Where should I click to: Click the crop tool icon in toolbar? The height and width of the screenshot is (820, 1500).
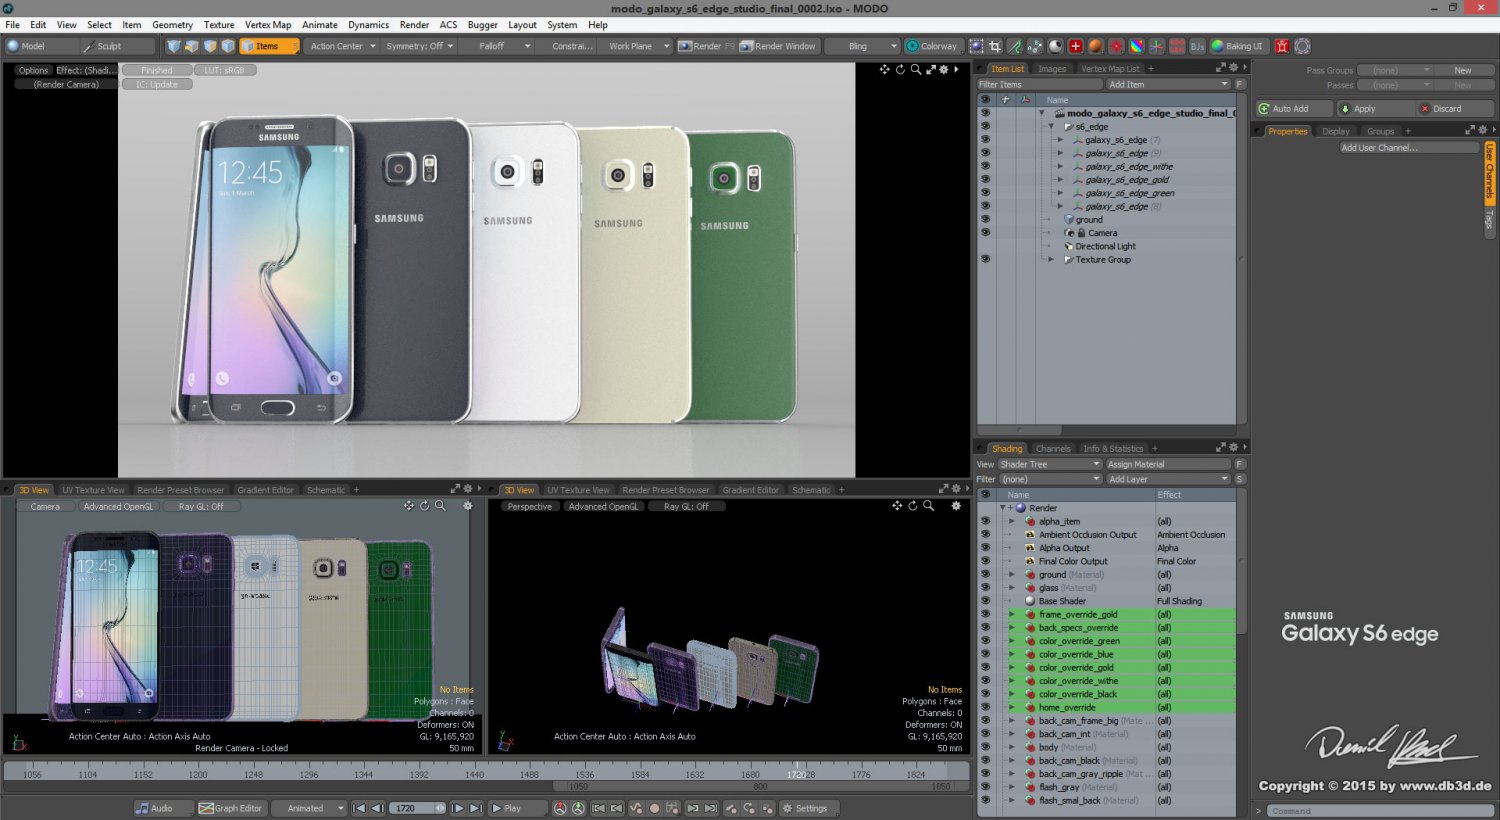coord(995,46)
